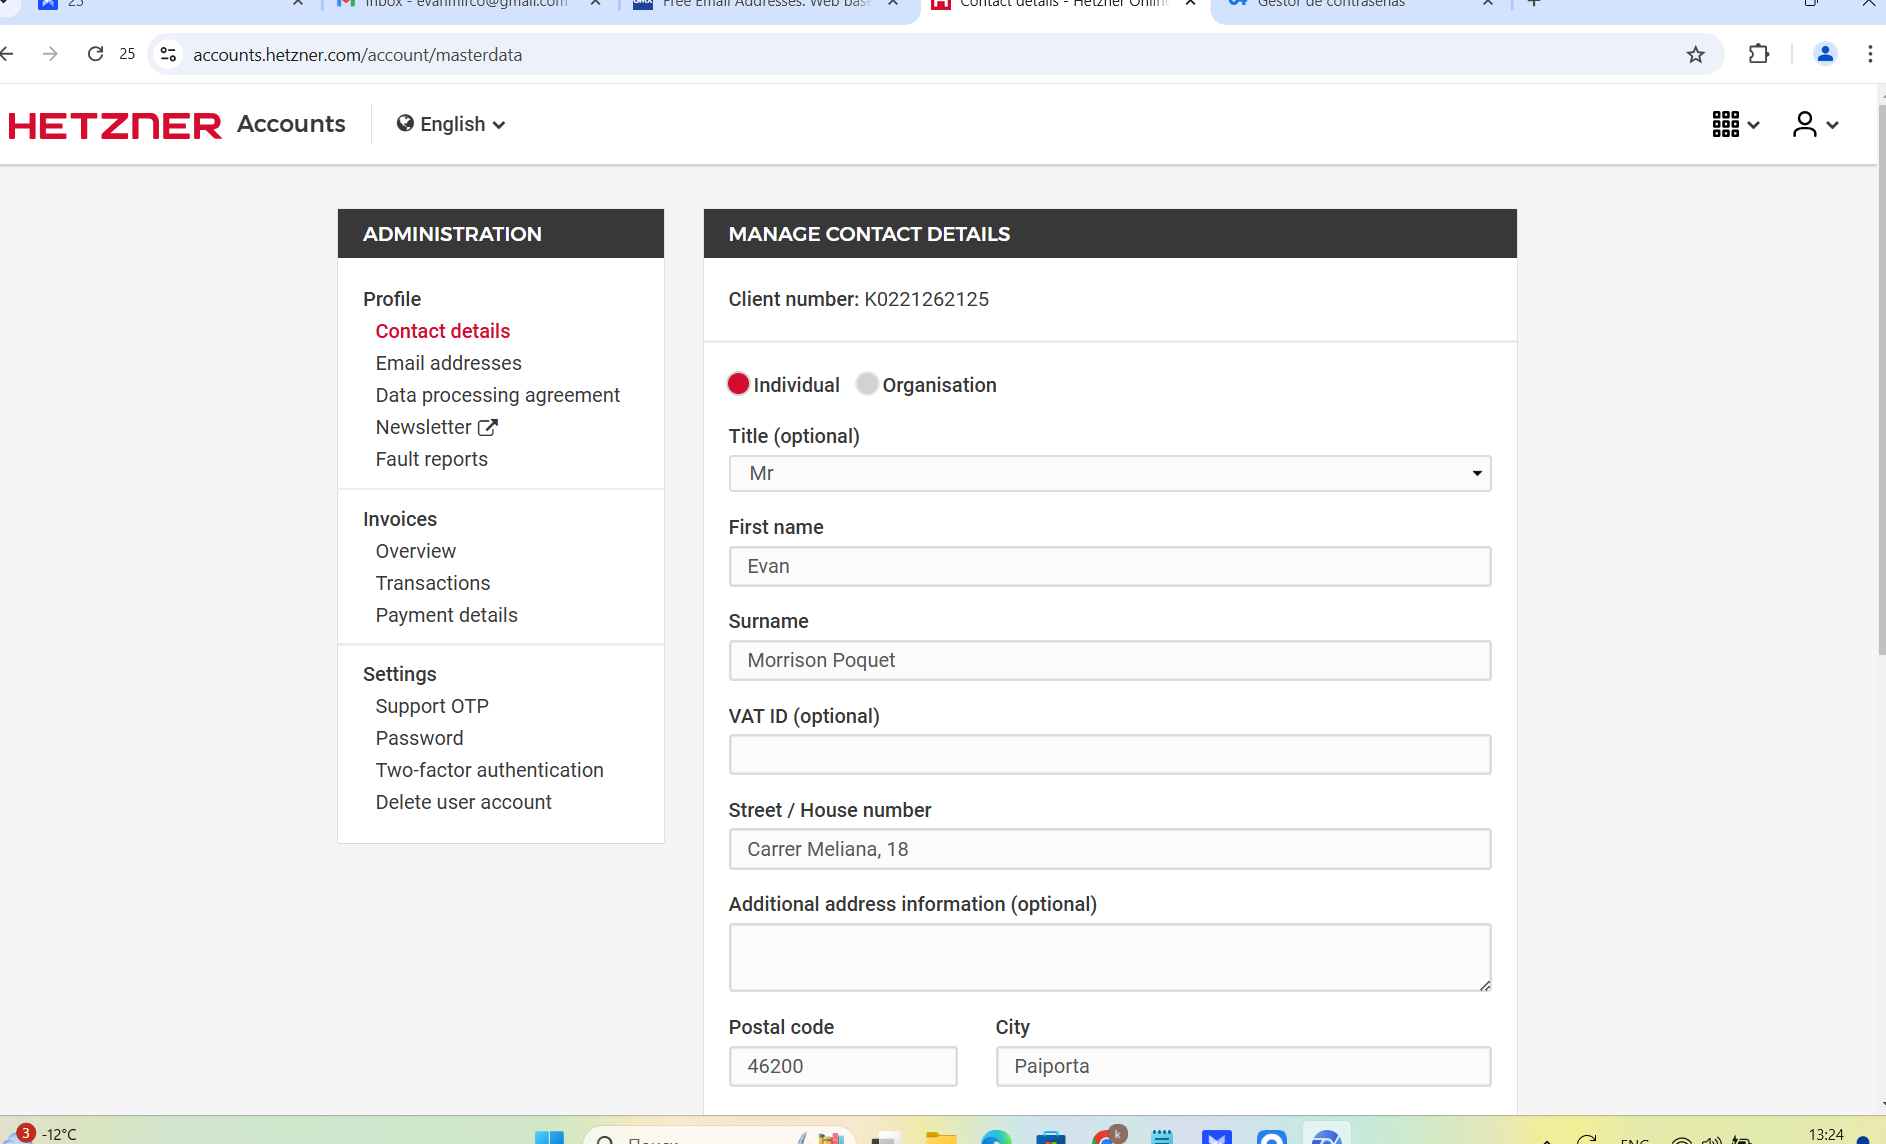Click the page vertical scrollbar
The width and height of the screenshot is (1886, 1144).
[1880, 400]
